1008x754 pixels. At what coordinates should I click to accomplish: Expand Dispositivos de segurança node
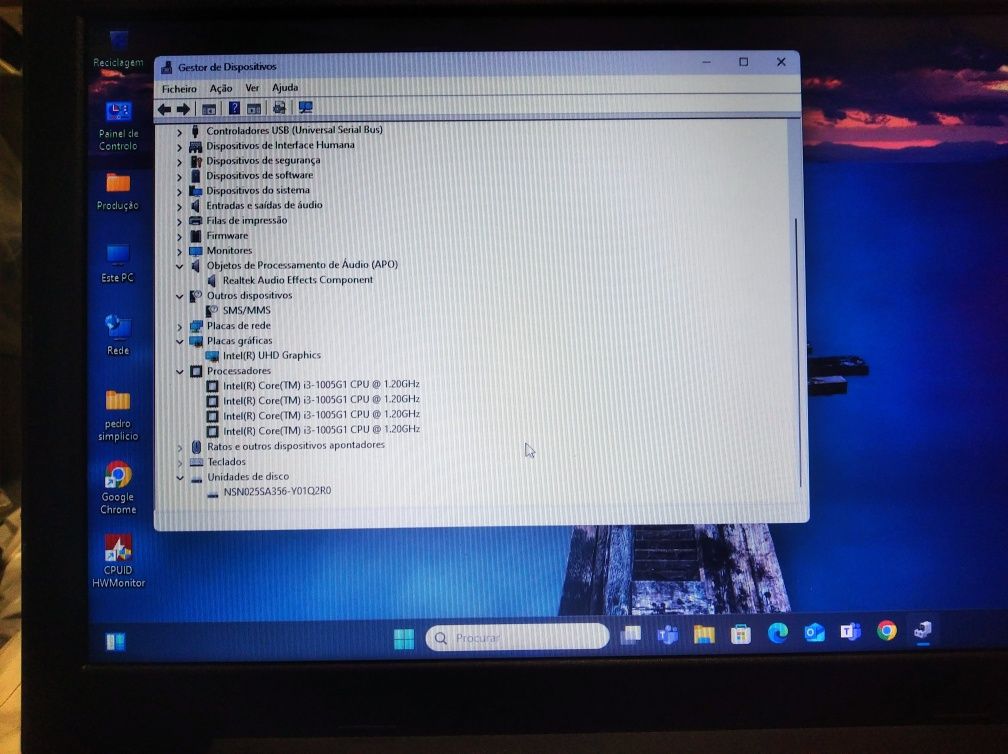coord(179,162)
